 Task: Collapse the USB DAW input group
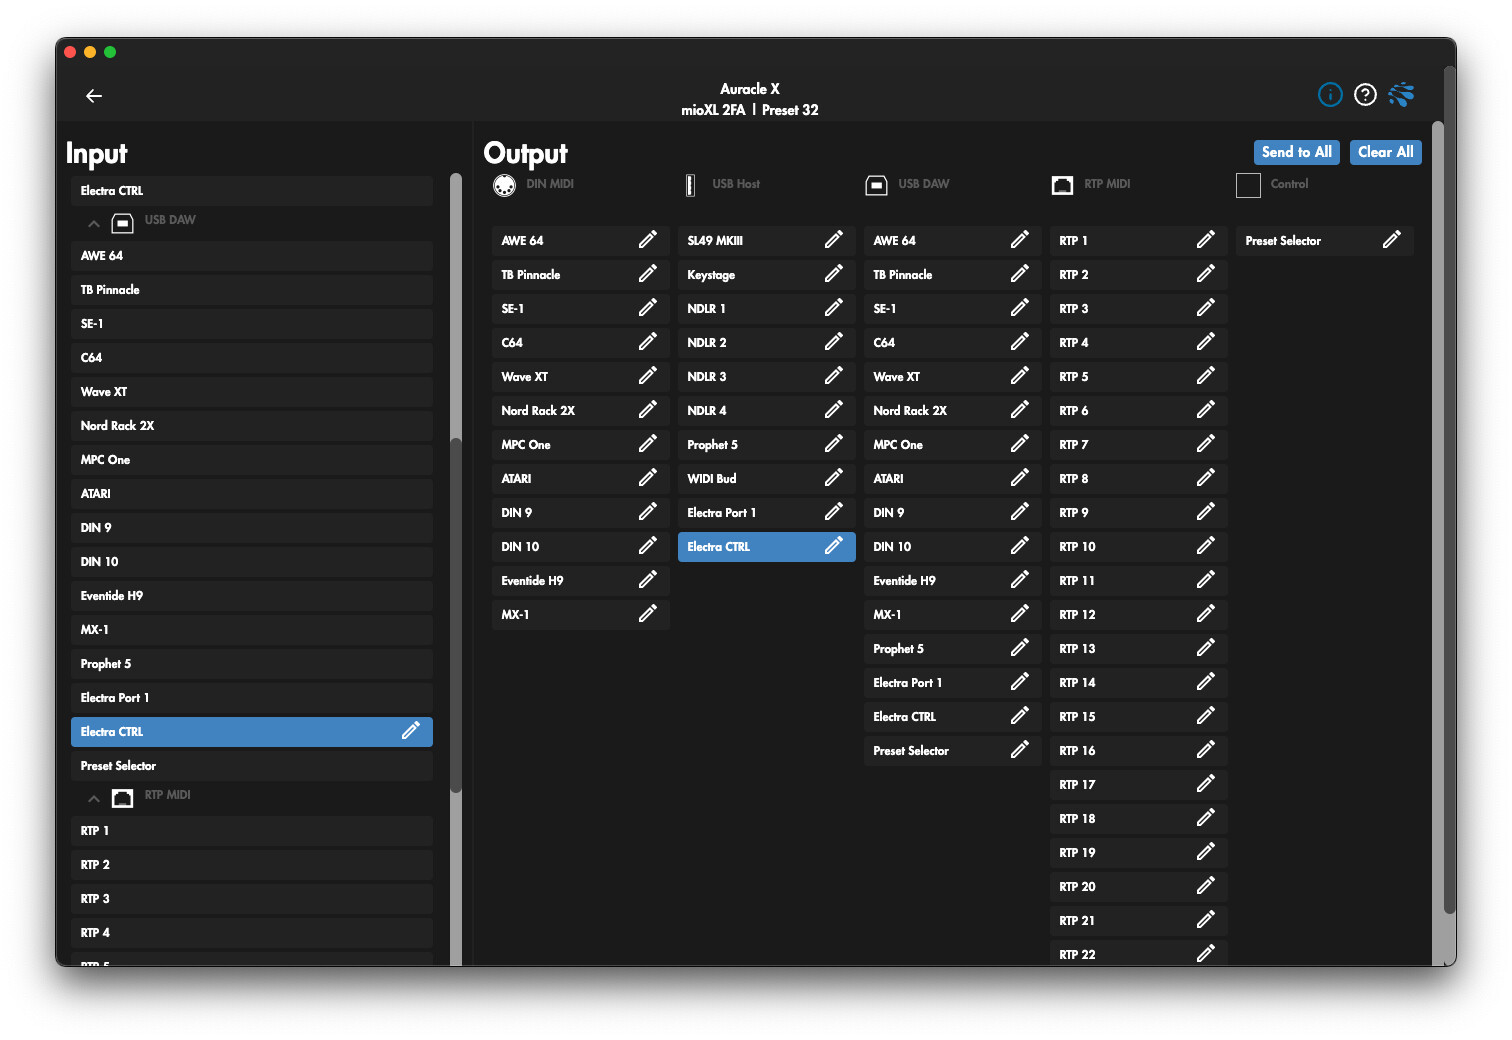tap(93, 223)
